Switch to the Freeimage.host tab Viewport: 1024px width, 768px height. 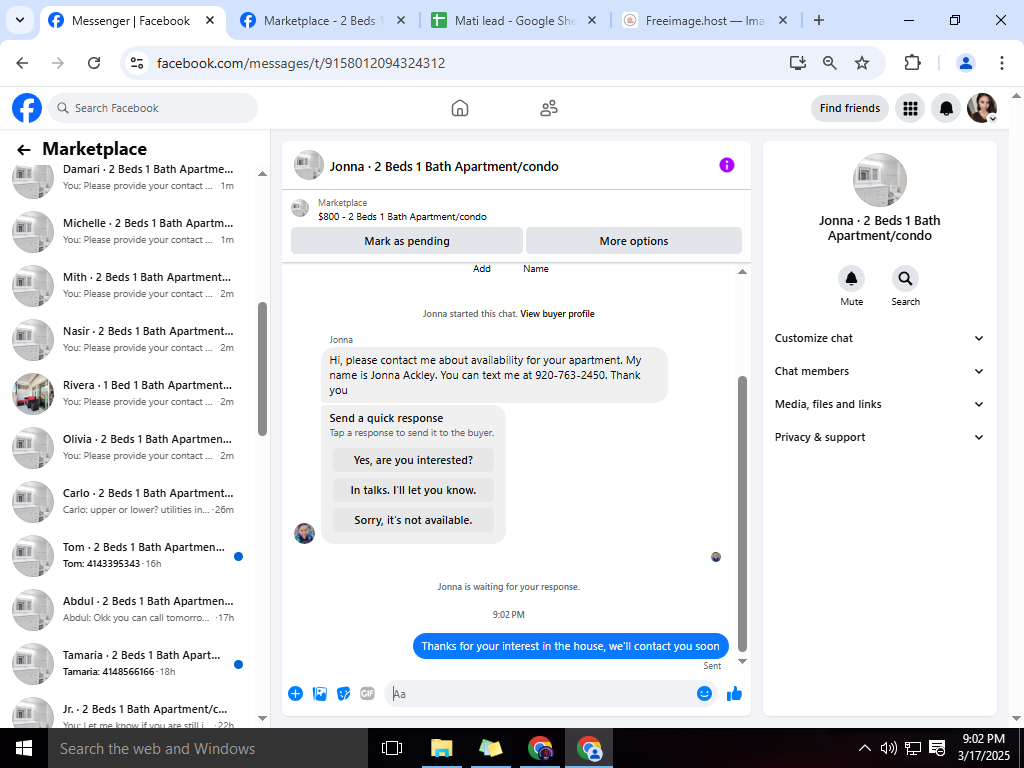point(705,21)
